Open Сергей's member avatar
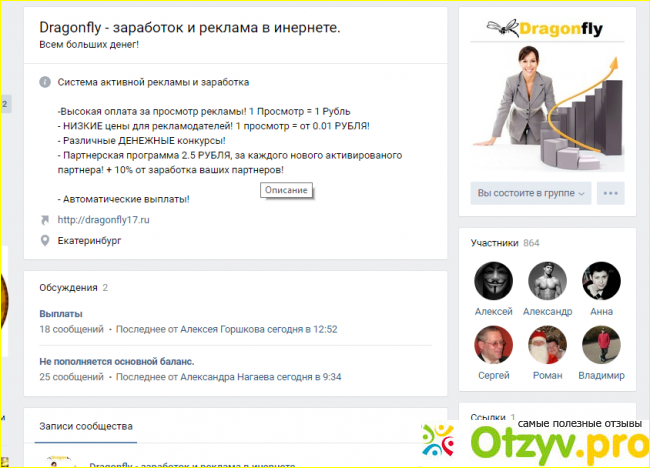The width and height of the screenshot is (650, 468). coord(493,345)
